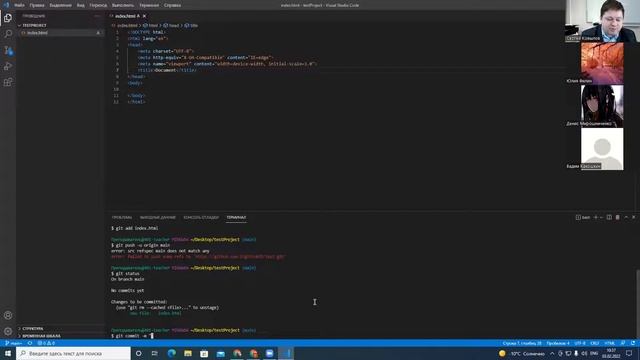The image size is (640, 360).
Task: Switch to the Проблемы panel tab
Action: [122, 218]
